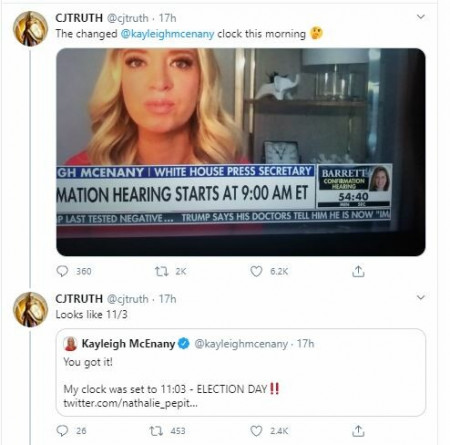Share the 'Looks like 11/3' tweet
The image size is (450, 445).
358,431
